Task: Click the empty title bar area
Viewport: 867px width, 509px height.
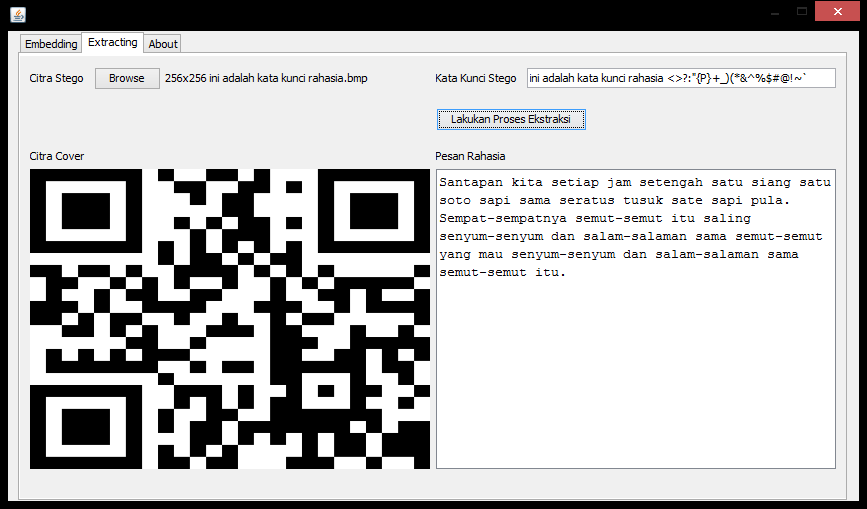Action: (x=400, y=13)
